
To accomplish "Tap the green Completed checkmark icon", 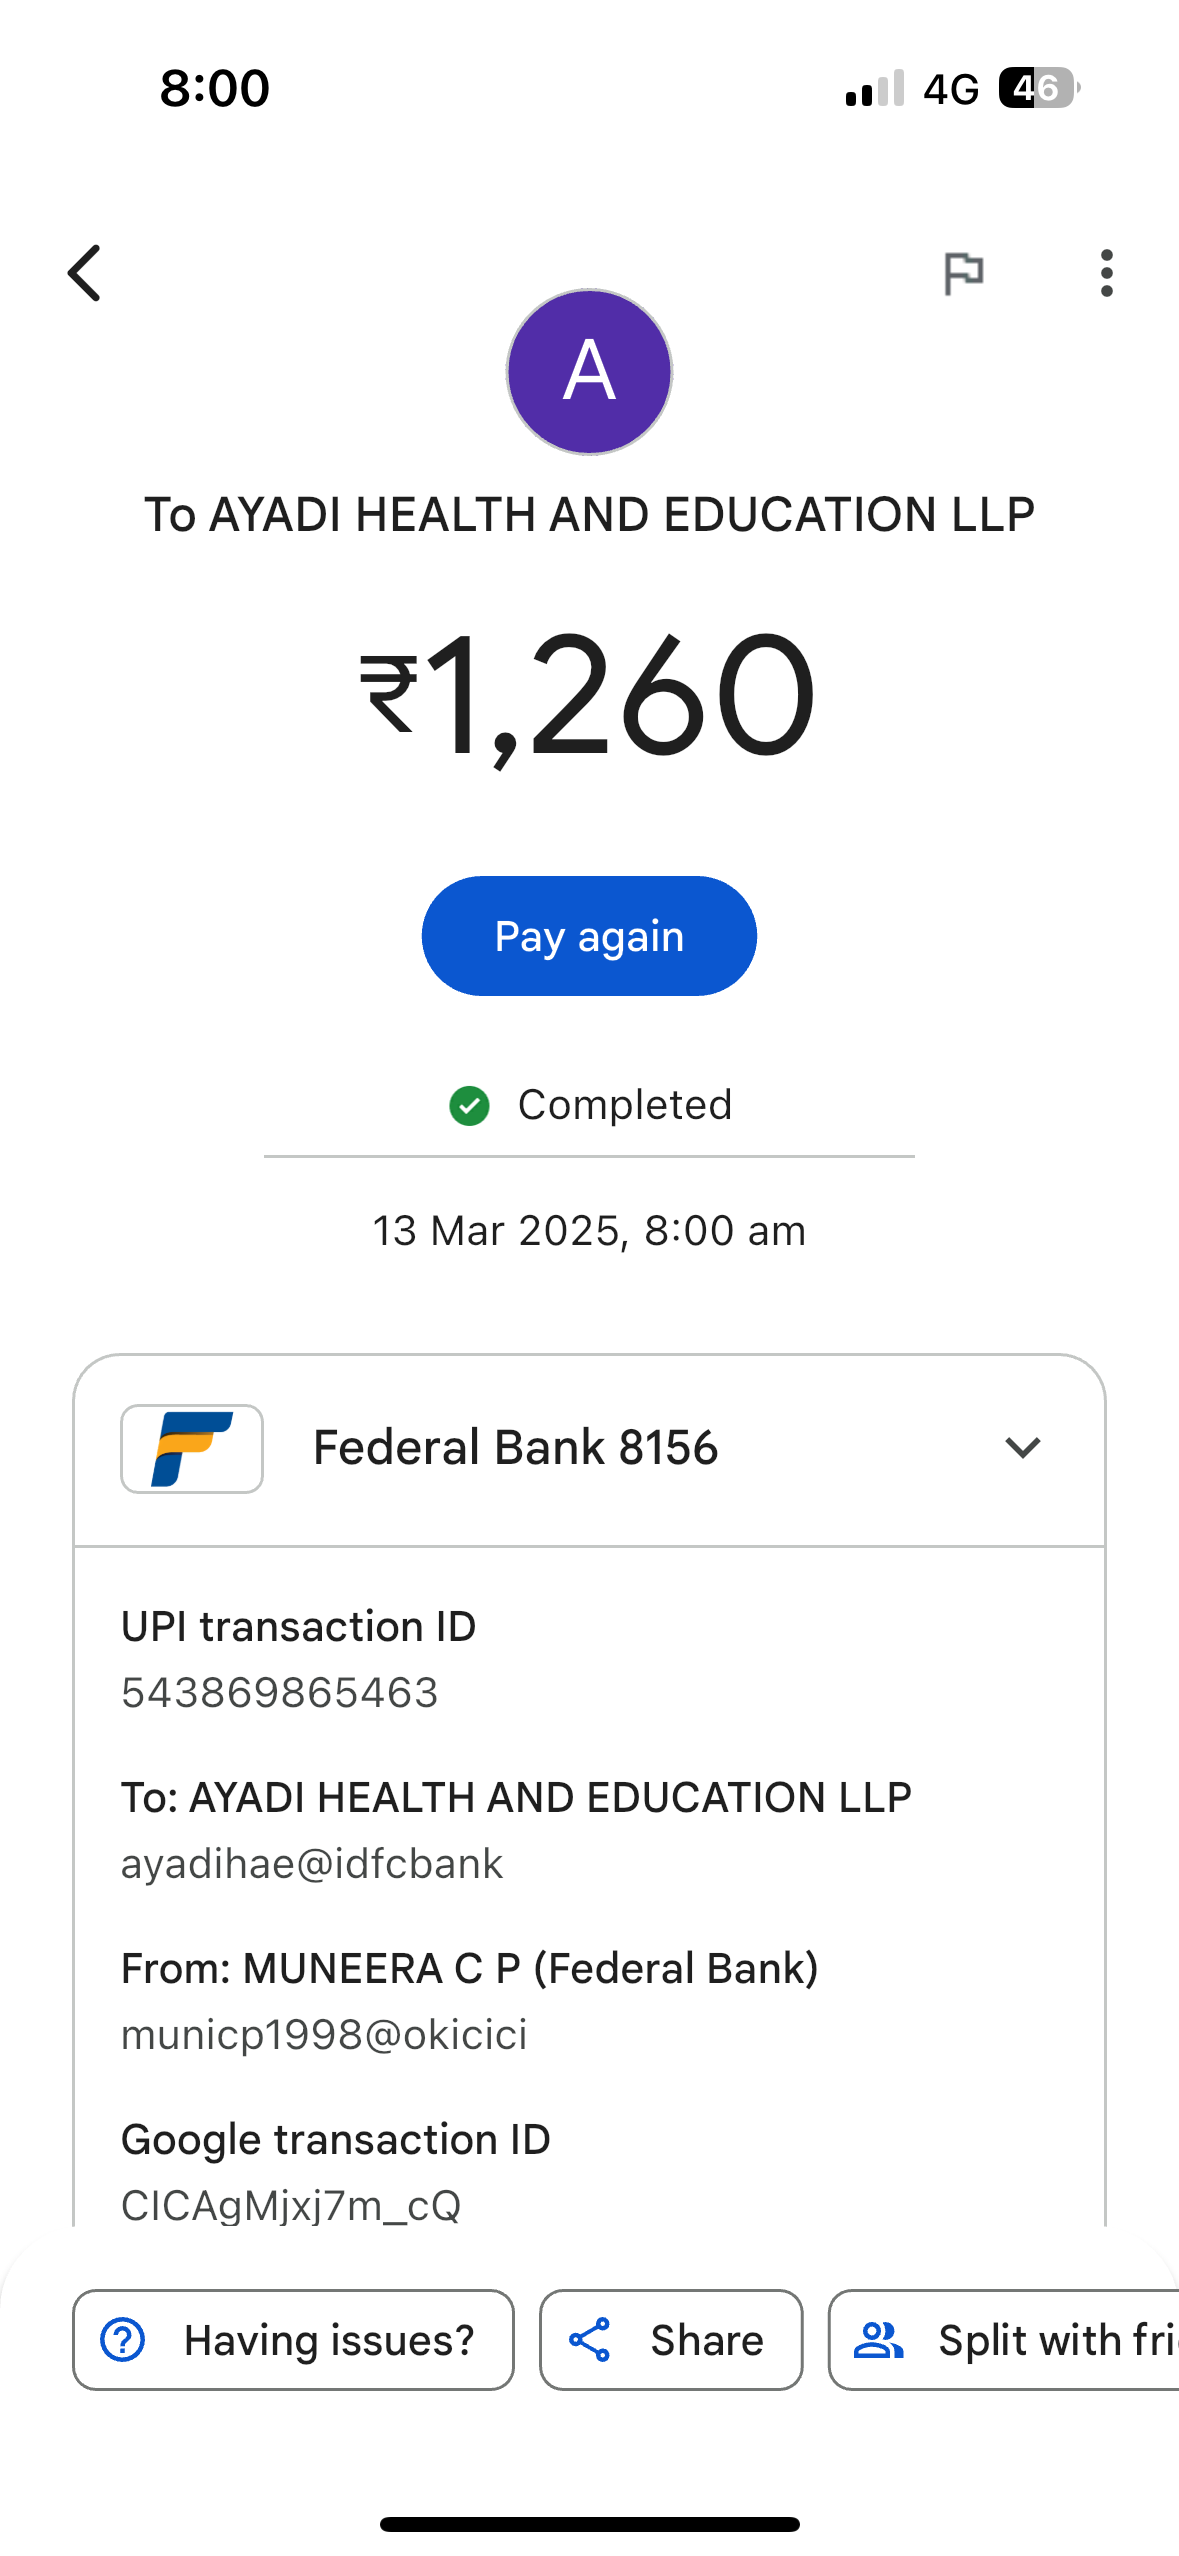I will coord(469,1105).
